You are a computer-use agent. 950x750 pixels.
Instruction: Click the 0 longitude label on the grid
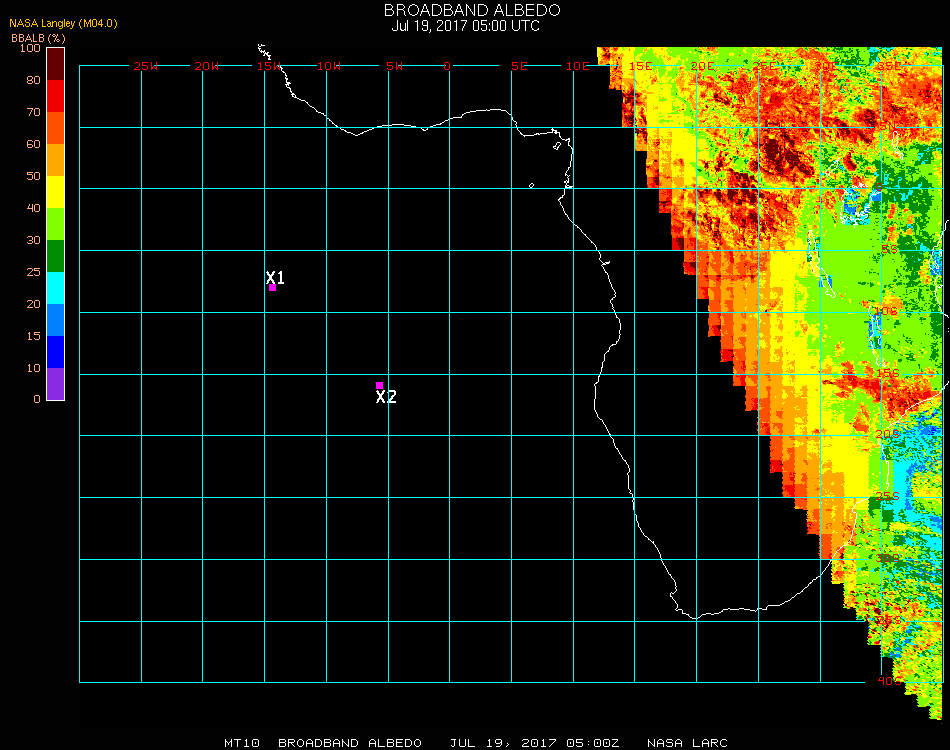click(447, 66)
